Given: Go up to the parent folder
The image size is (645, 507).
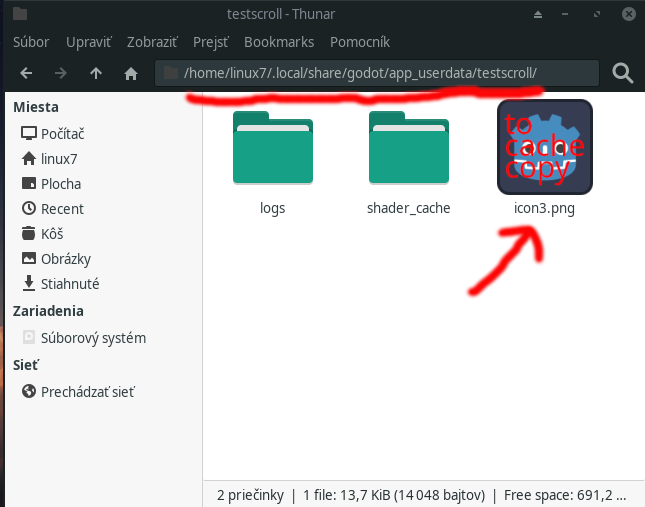Looking at the screenshot, I should [x=96, y=73].
